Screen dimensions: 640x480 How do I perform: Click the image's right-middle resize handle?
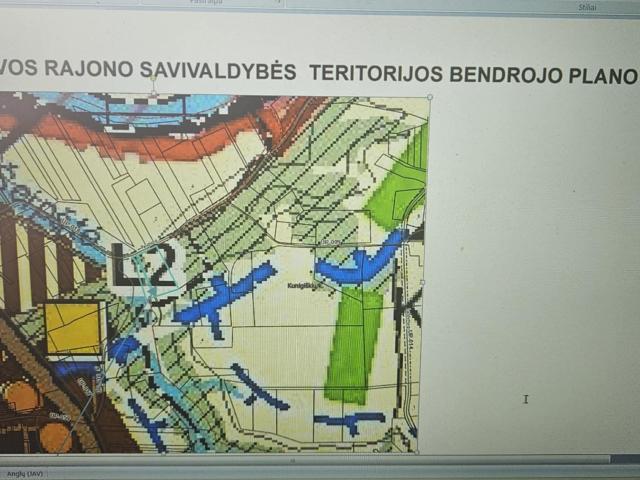tap(423, 281)
